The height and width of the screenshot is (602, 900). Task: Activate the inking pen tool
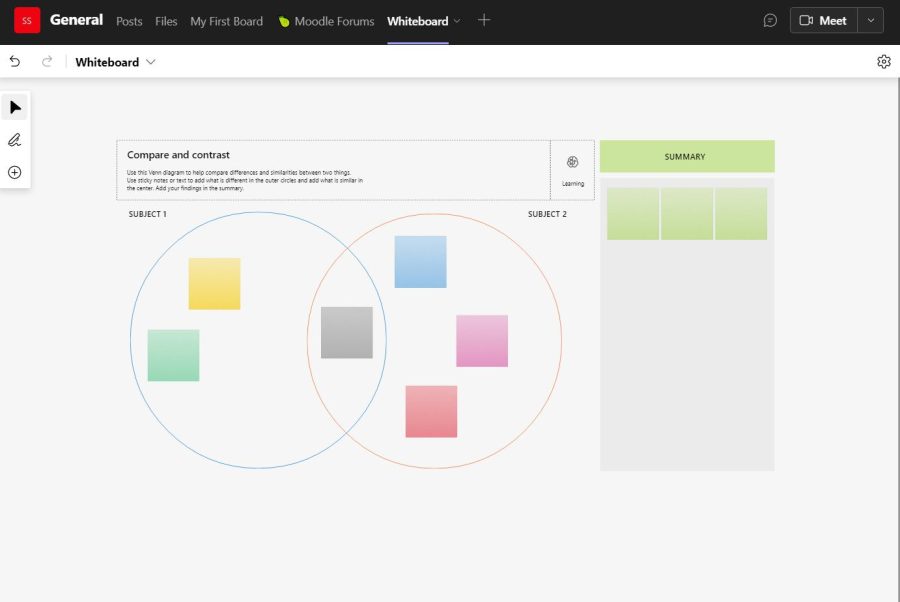(x=14, y=139)
